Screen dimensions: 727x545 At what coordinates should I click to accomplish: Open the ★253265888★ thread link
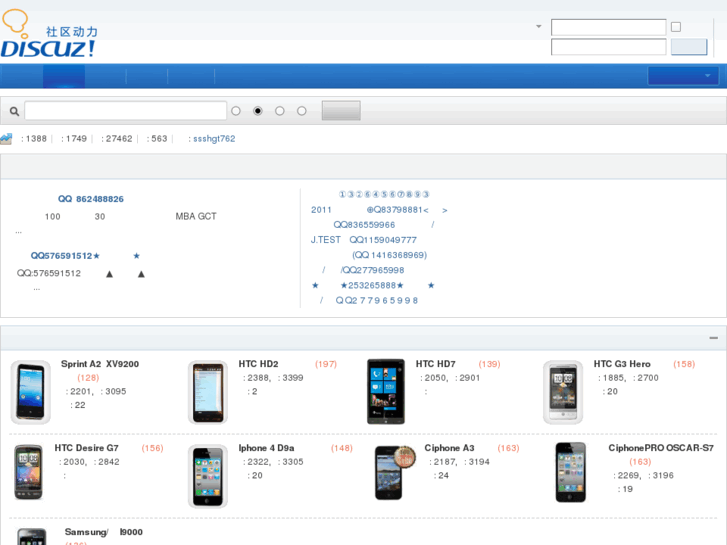pos(373,286)
